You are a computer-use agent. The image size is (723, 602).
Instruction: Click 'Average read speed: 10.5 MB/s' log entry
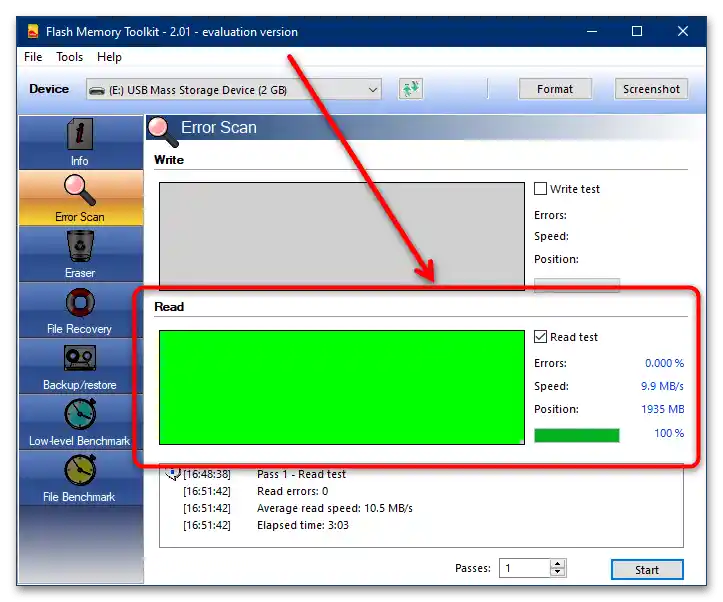click(334, 508)
